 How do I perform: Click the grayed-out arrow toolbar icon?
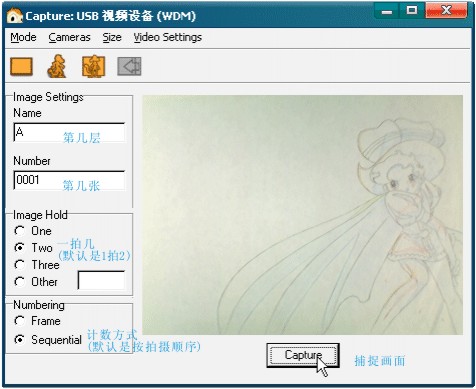pyautogui.click(x=129, y=66)
